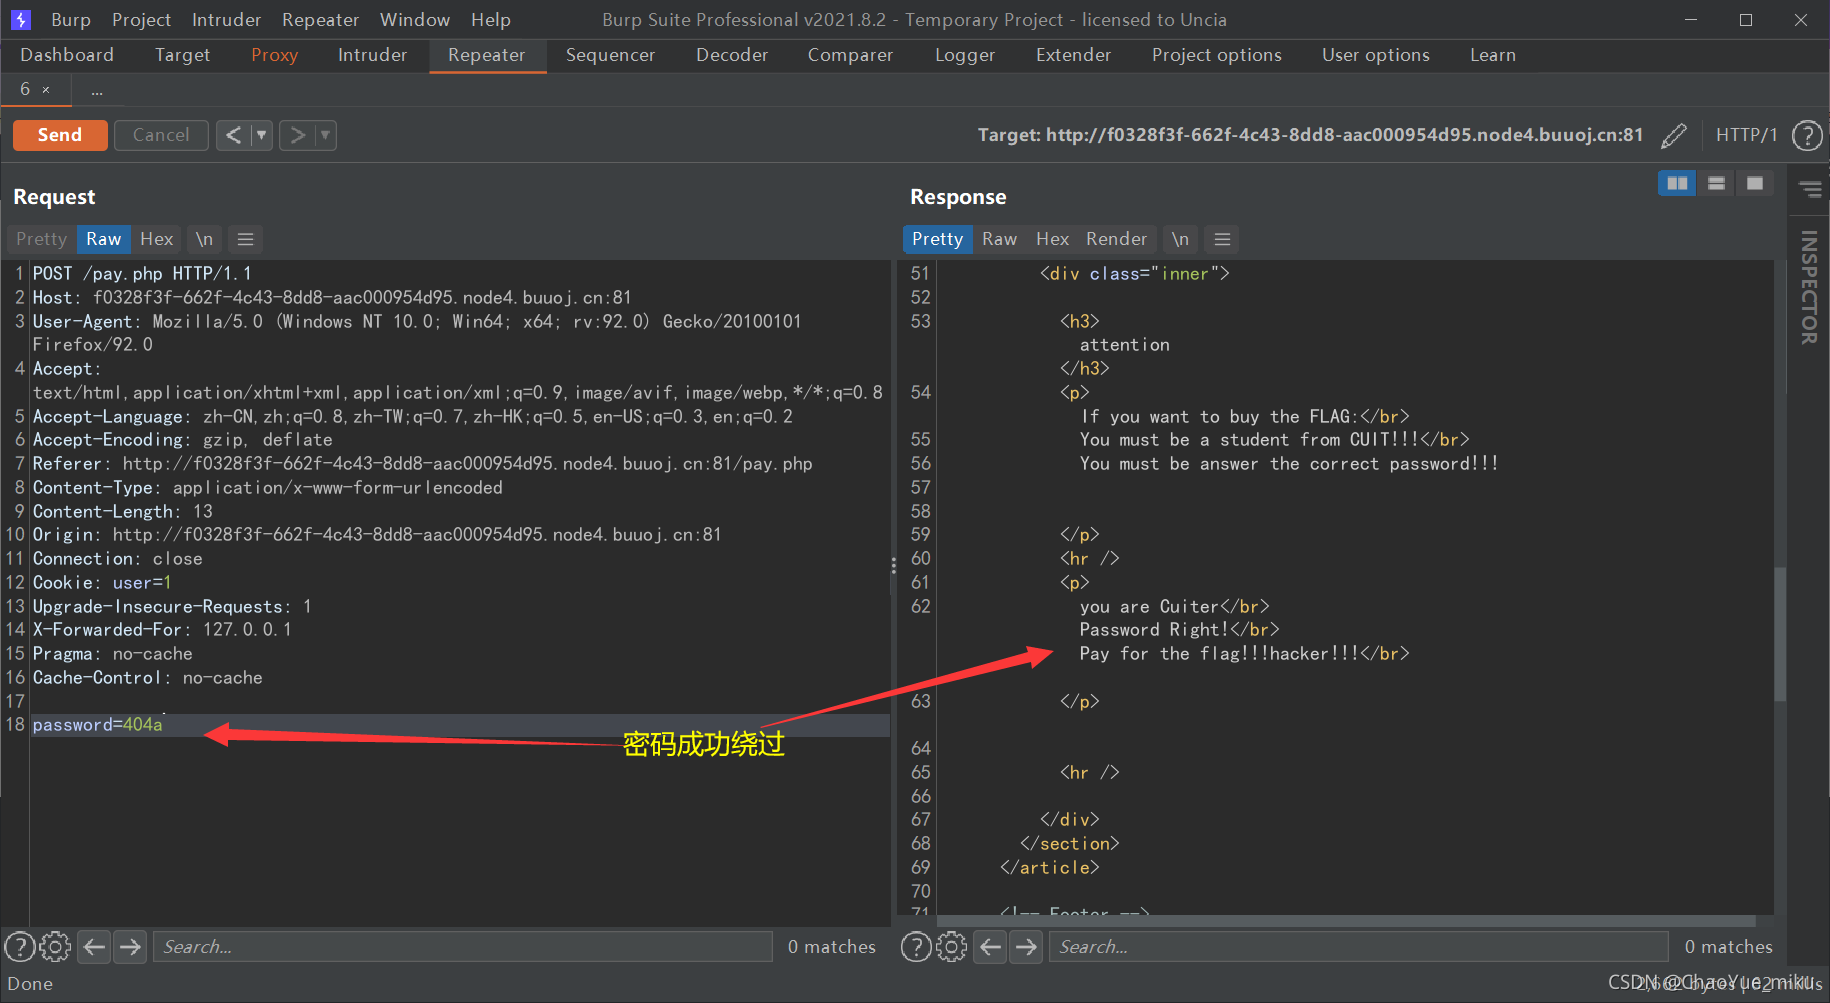Switch Request view to Raw
This screenshot has width=1830, height=1003.
coord(103,239)
